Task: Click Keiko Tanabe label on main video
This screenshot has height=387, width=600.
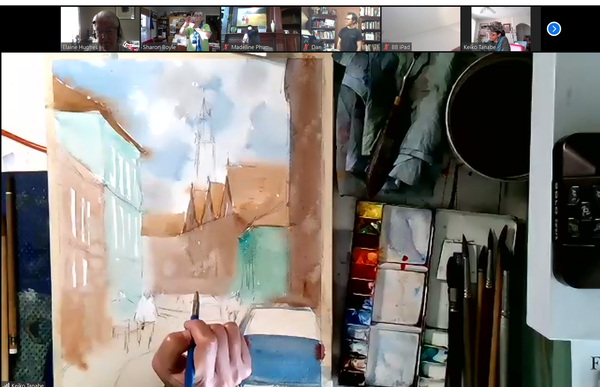Action: [27, 384]
